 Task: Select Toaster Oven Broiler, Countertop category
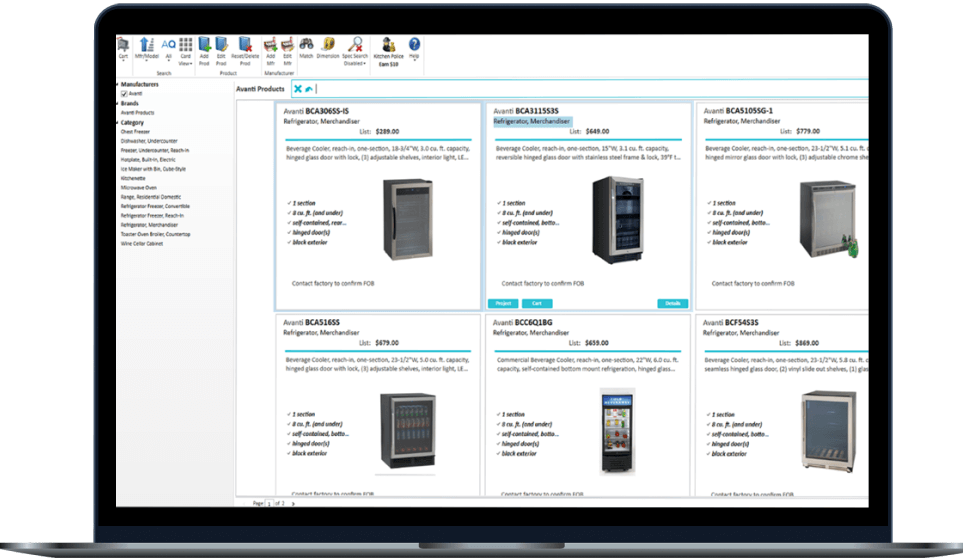[x=155, y=234]
